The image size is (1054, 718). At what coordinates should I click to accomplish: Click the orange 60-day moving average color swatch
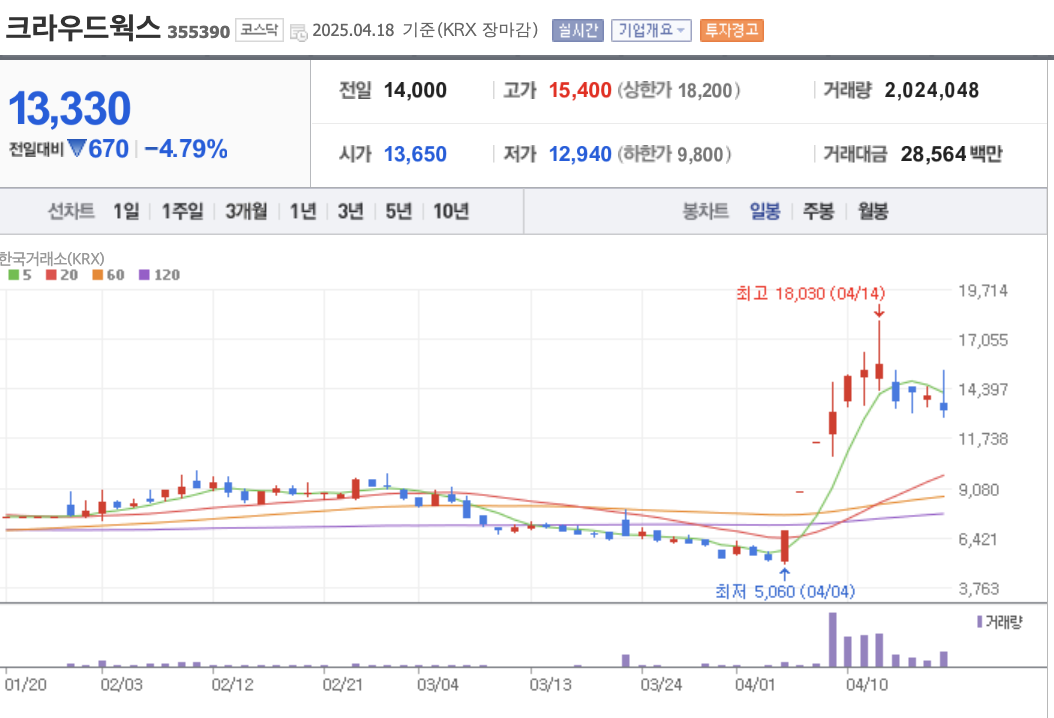tap(96, 275)
